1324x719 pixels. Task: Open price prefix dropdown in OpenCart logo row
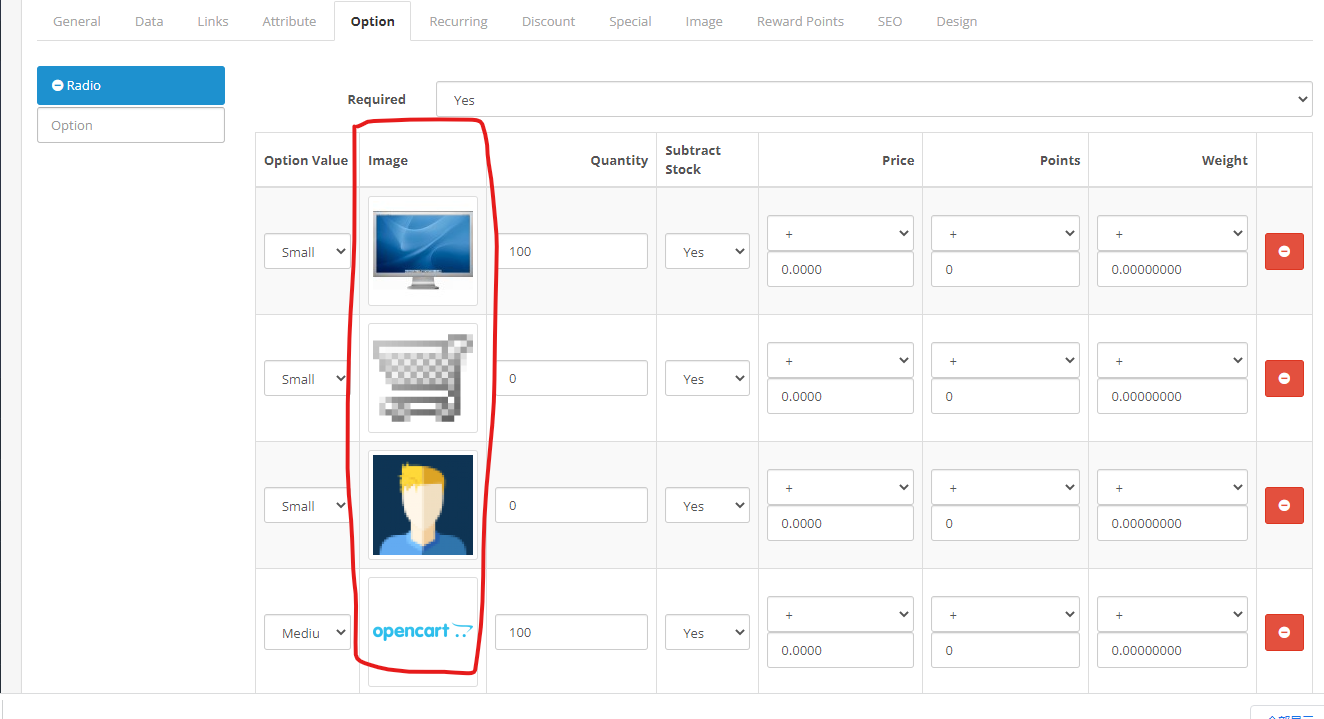tap(840, 614)
